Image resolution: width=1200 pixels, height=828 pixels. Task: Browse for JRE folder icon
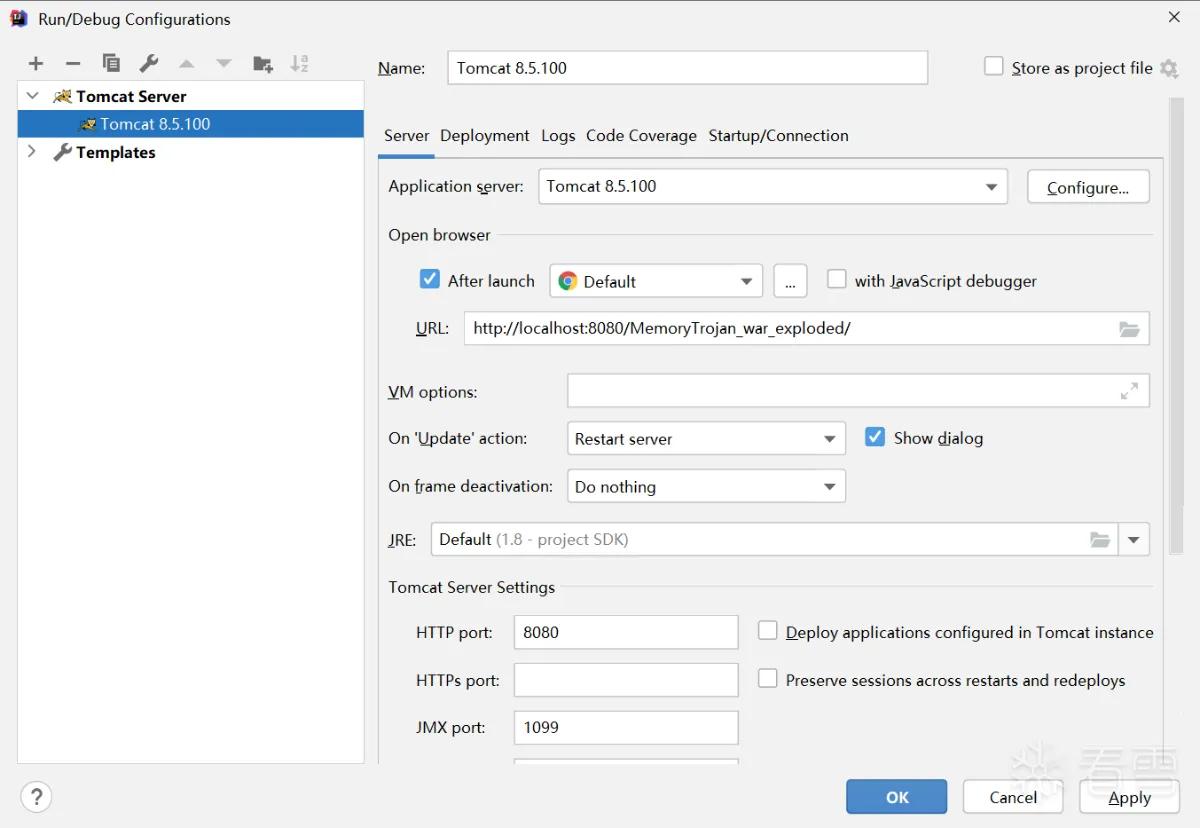click(1100, 540)
